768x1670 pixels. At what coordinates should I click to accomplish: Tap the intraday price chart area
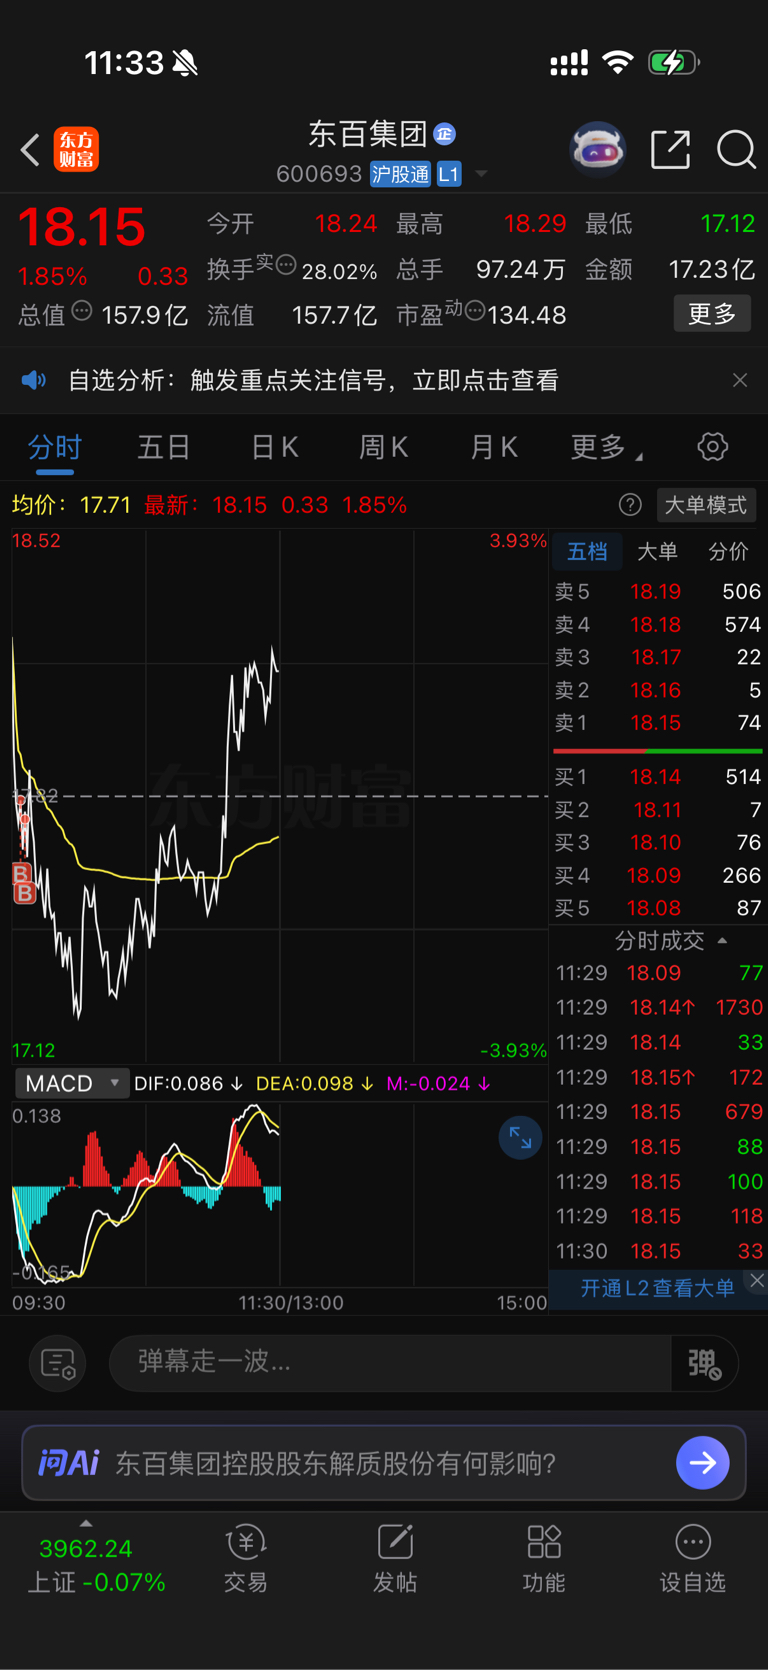pos(280,795)
